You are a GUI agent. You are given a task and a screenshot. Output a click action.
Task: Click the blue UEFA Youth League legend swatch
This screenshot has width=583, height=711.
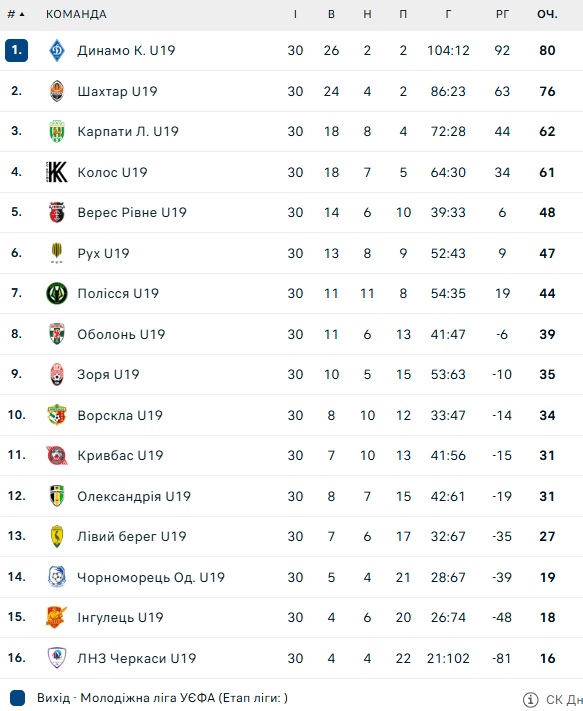17,698
